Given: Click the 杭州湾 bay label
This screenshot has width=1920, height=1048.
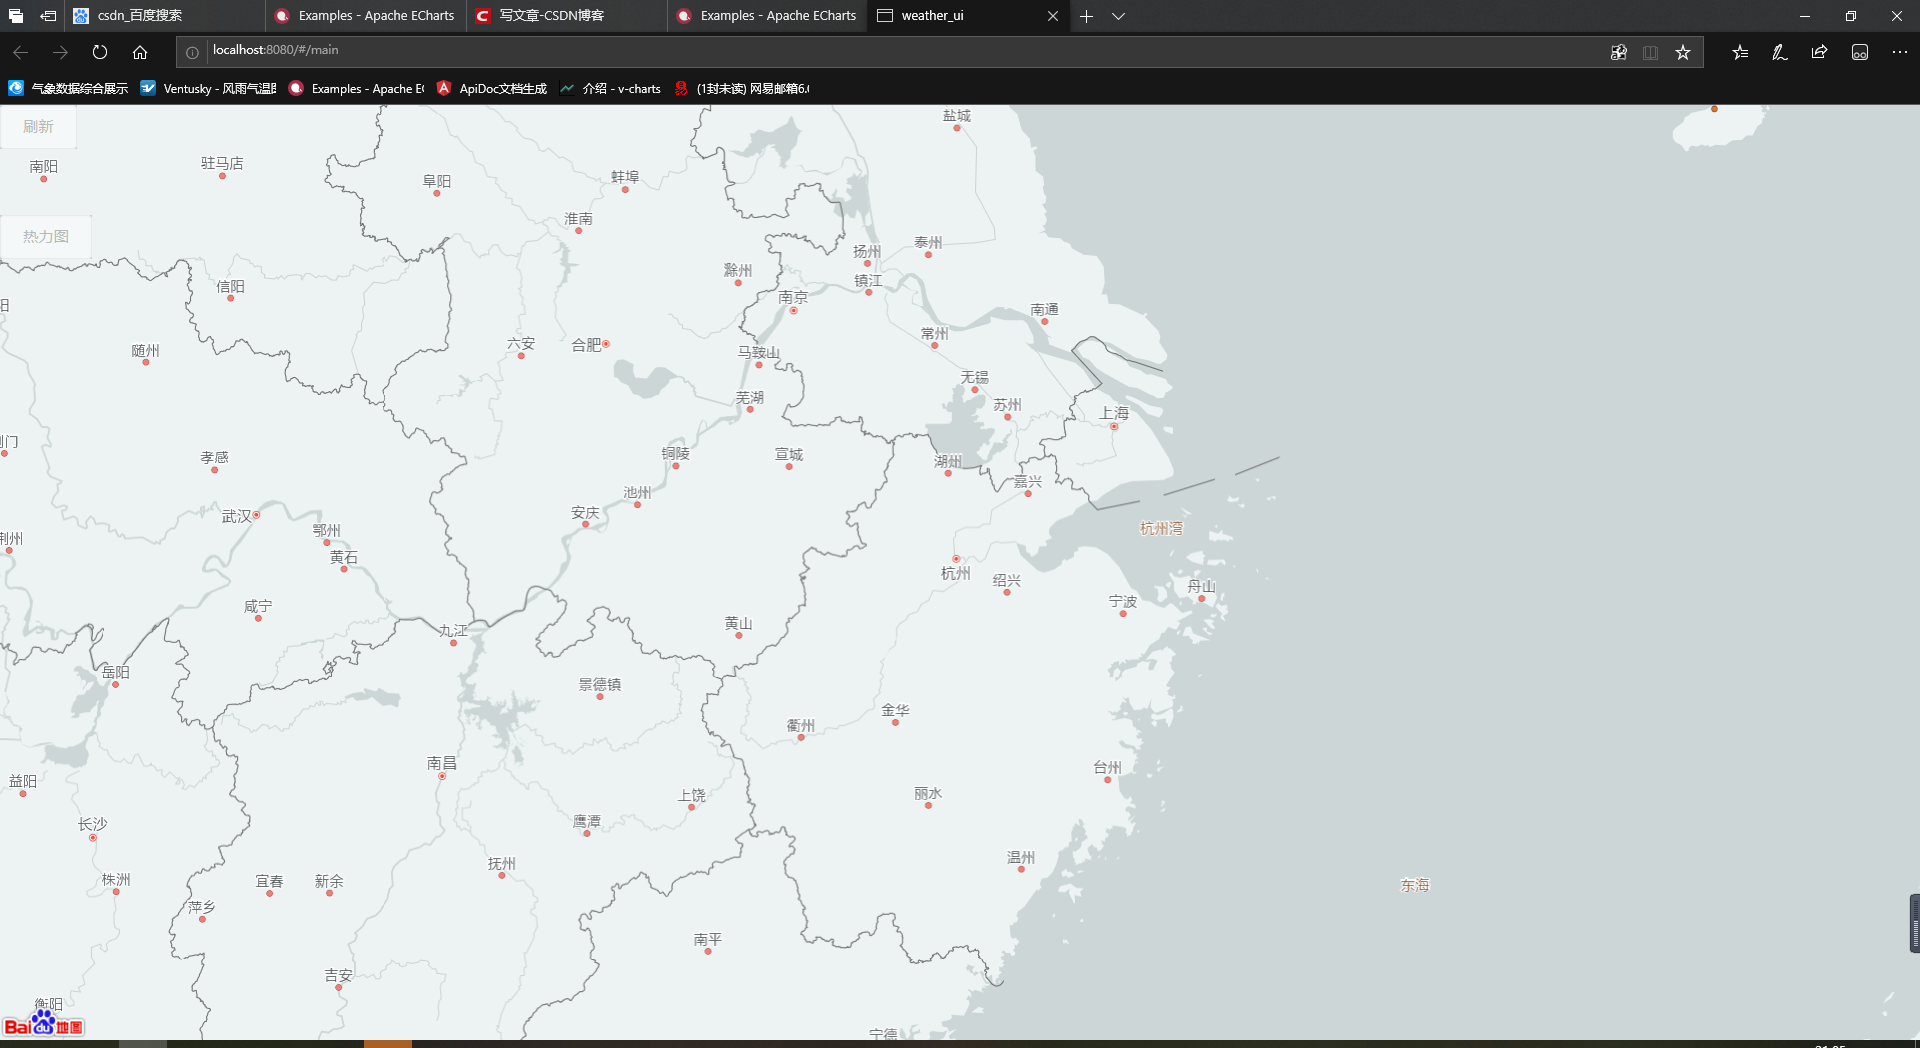Looking at the screenshot, I should pos(1161,528).
